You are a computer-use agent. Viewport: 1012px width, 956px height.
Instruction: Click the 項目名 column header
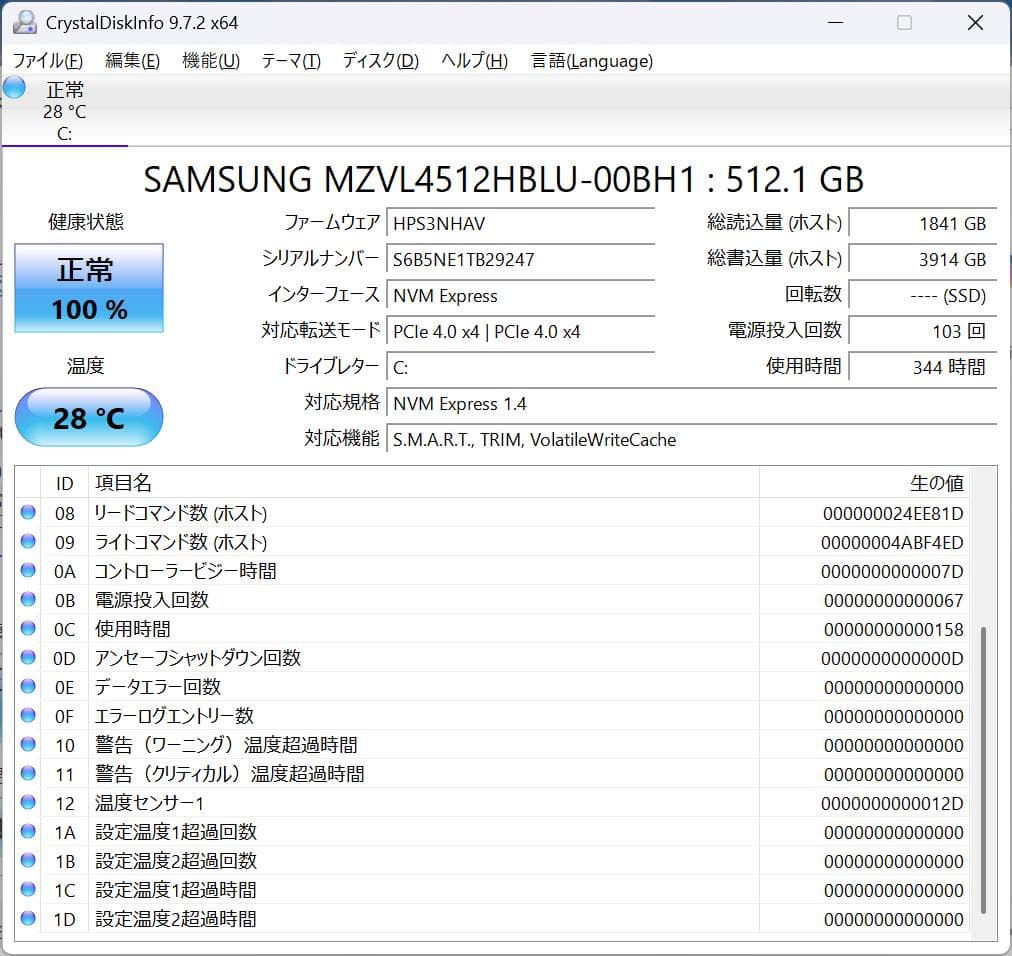point(423,483)
